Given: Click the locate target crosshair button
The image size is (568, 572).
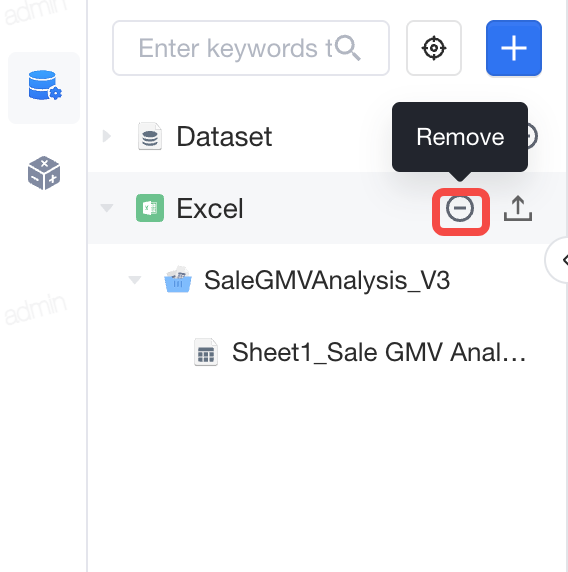Looking at the screenshot, I should (434, 48).
